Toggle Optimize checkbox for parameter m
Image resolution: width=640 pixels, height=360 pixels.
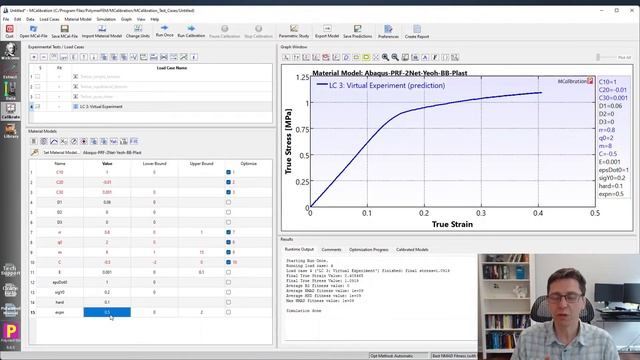pos(229,252)
